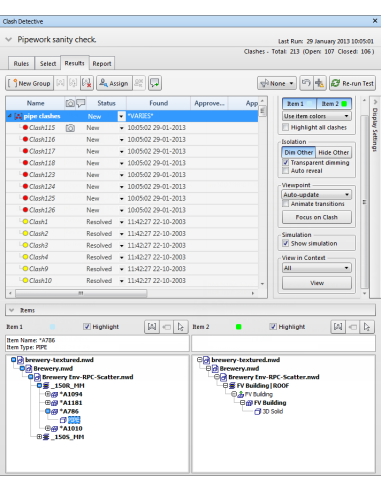Collapse the Items panel chevron
Screen dimensions: 381x492
pyautogui.click(x=12, y=310)
